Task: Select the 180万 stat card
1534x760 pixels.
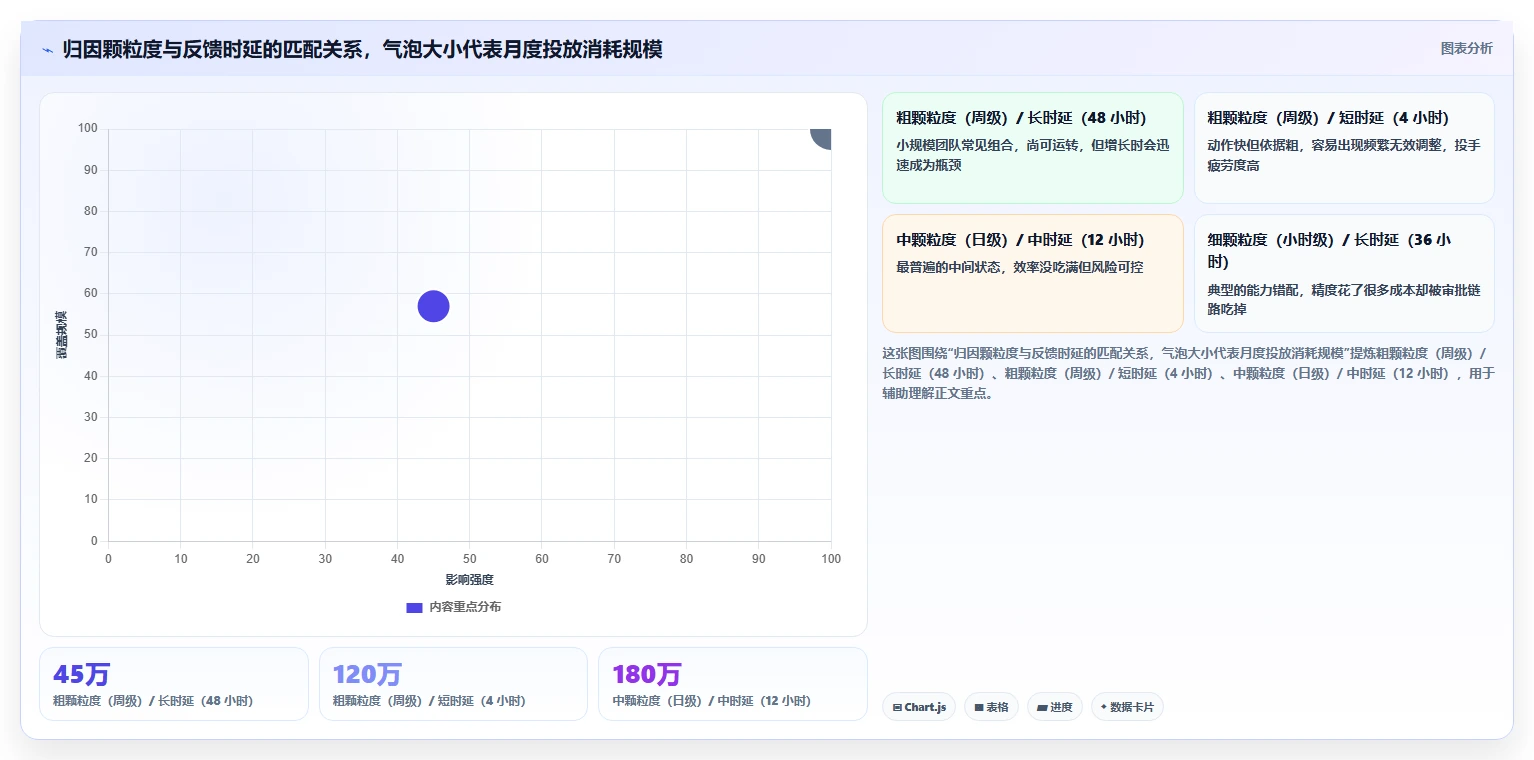Action: (732, 684)
